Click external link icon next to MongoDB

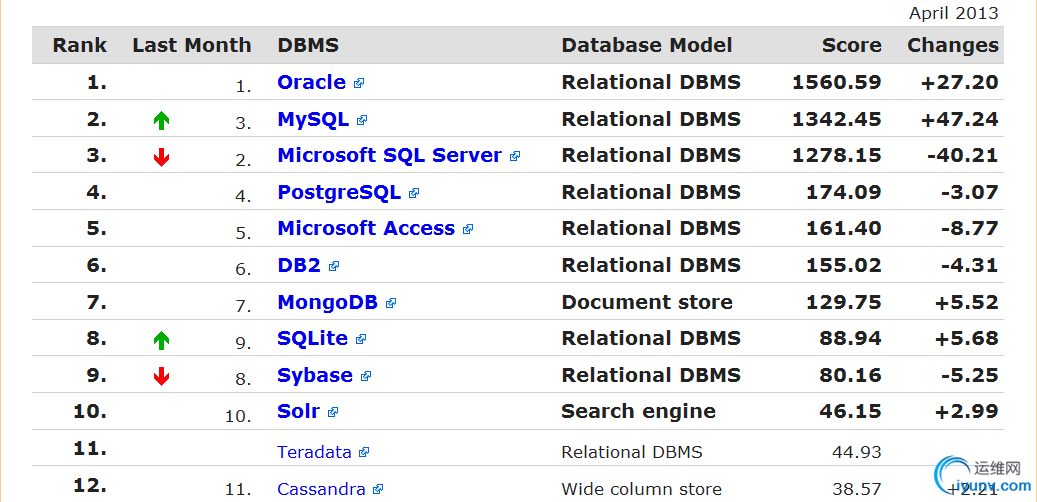point(391,303)
